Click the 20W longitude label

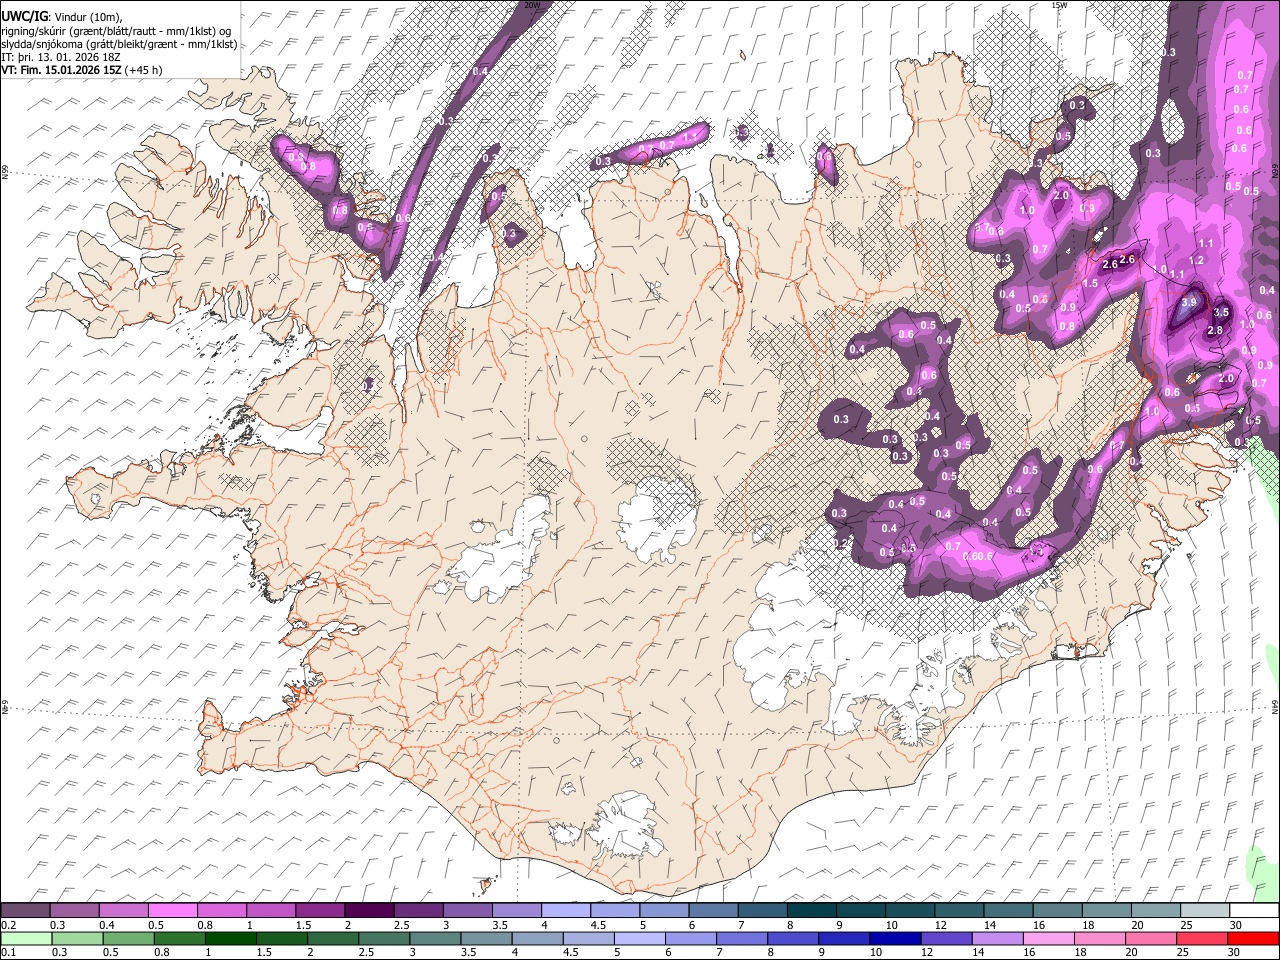click(531, 5)
